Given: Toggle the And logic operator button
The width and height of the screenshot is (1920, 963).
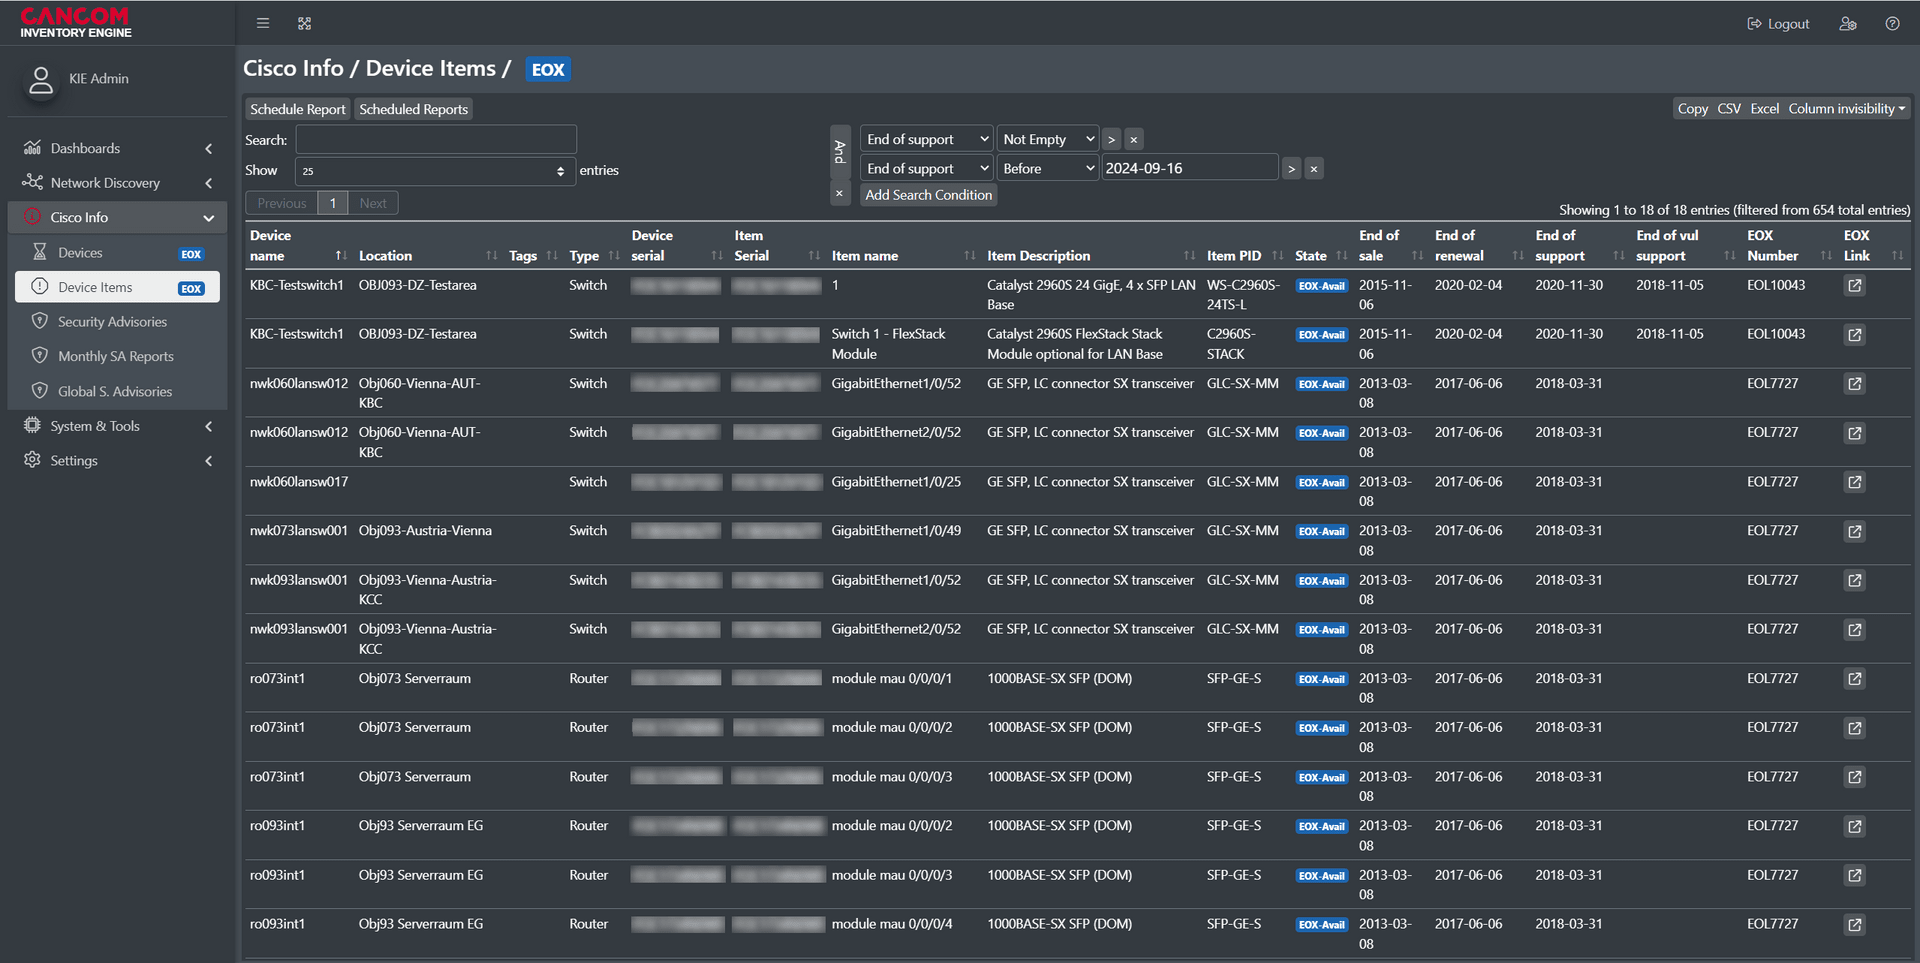Looking at the screenshot, I should click(840, 152).
